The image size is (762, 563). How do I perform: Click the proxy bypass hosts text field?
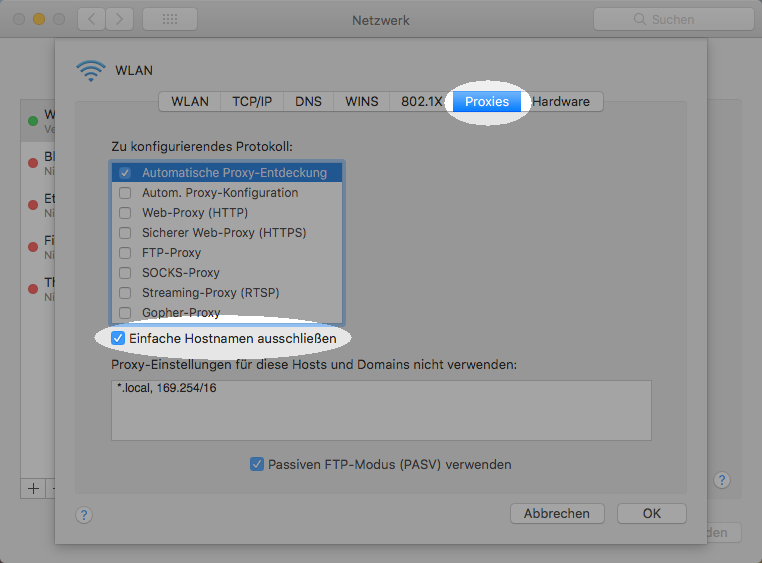381,410
